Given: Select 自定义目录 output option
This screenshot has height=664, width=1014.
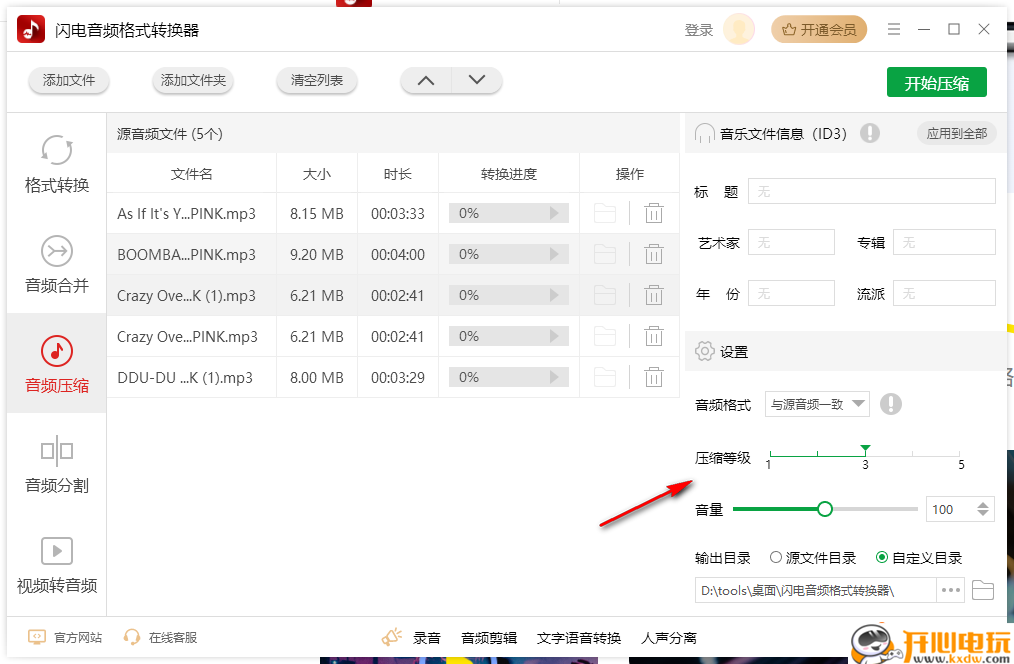Looking at the screenshot, I should coord(881,558).
